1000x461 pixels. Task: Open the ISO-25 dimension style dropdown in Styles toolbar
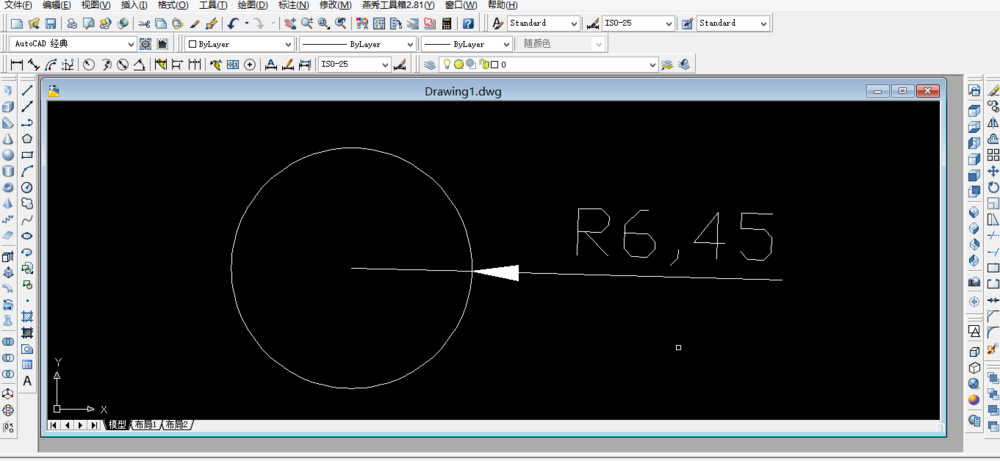point(638,24)
